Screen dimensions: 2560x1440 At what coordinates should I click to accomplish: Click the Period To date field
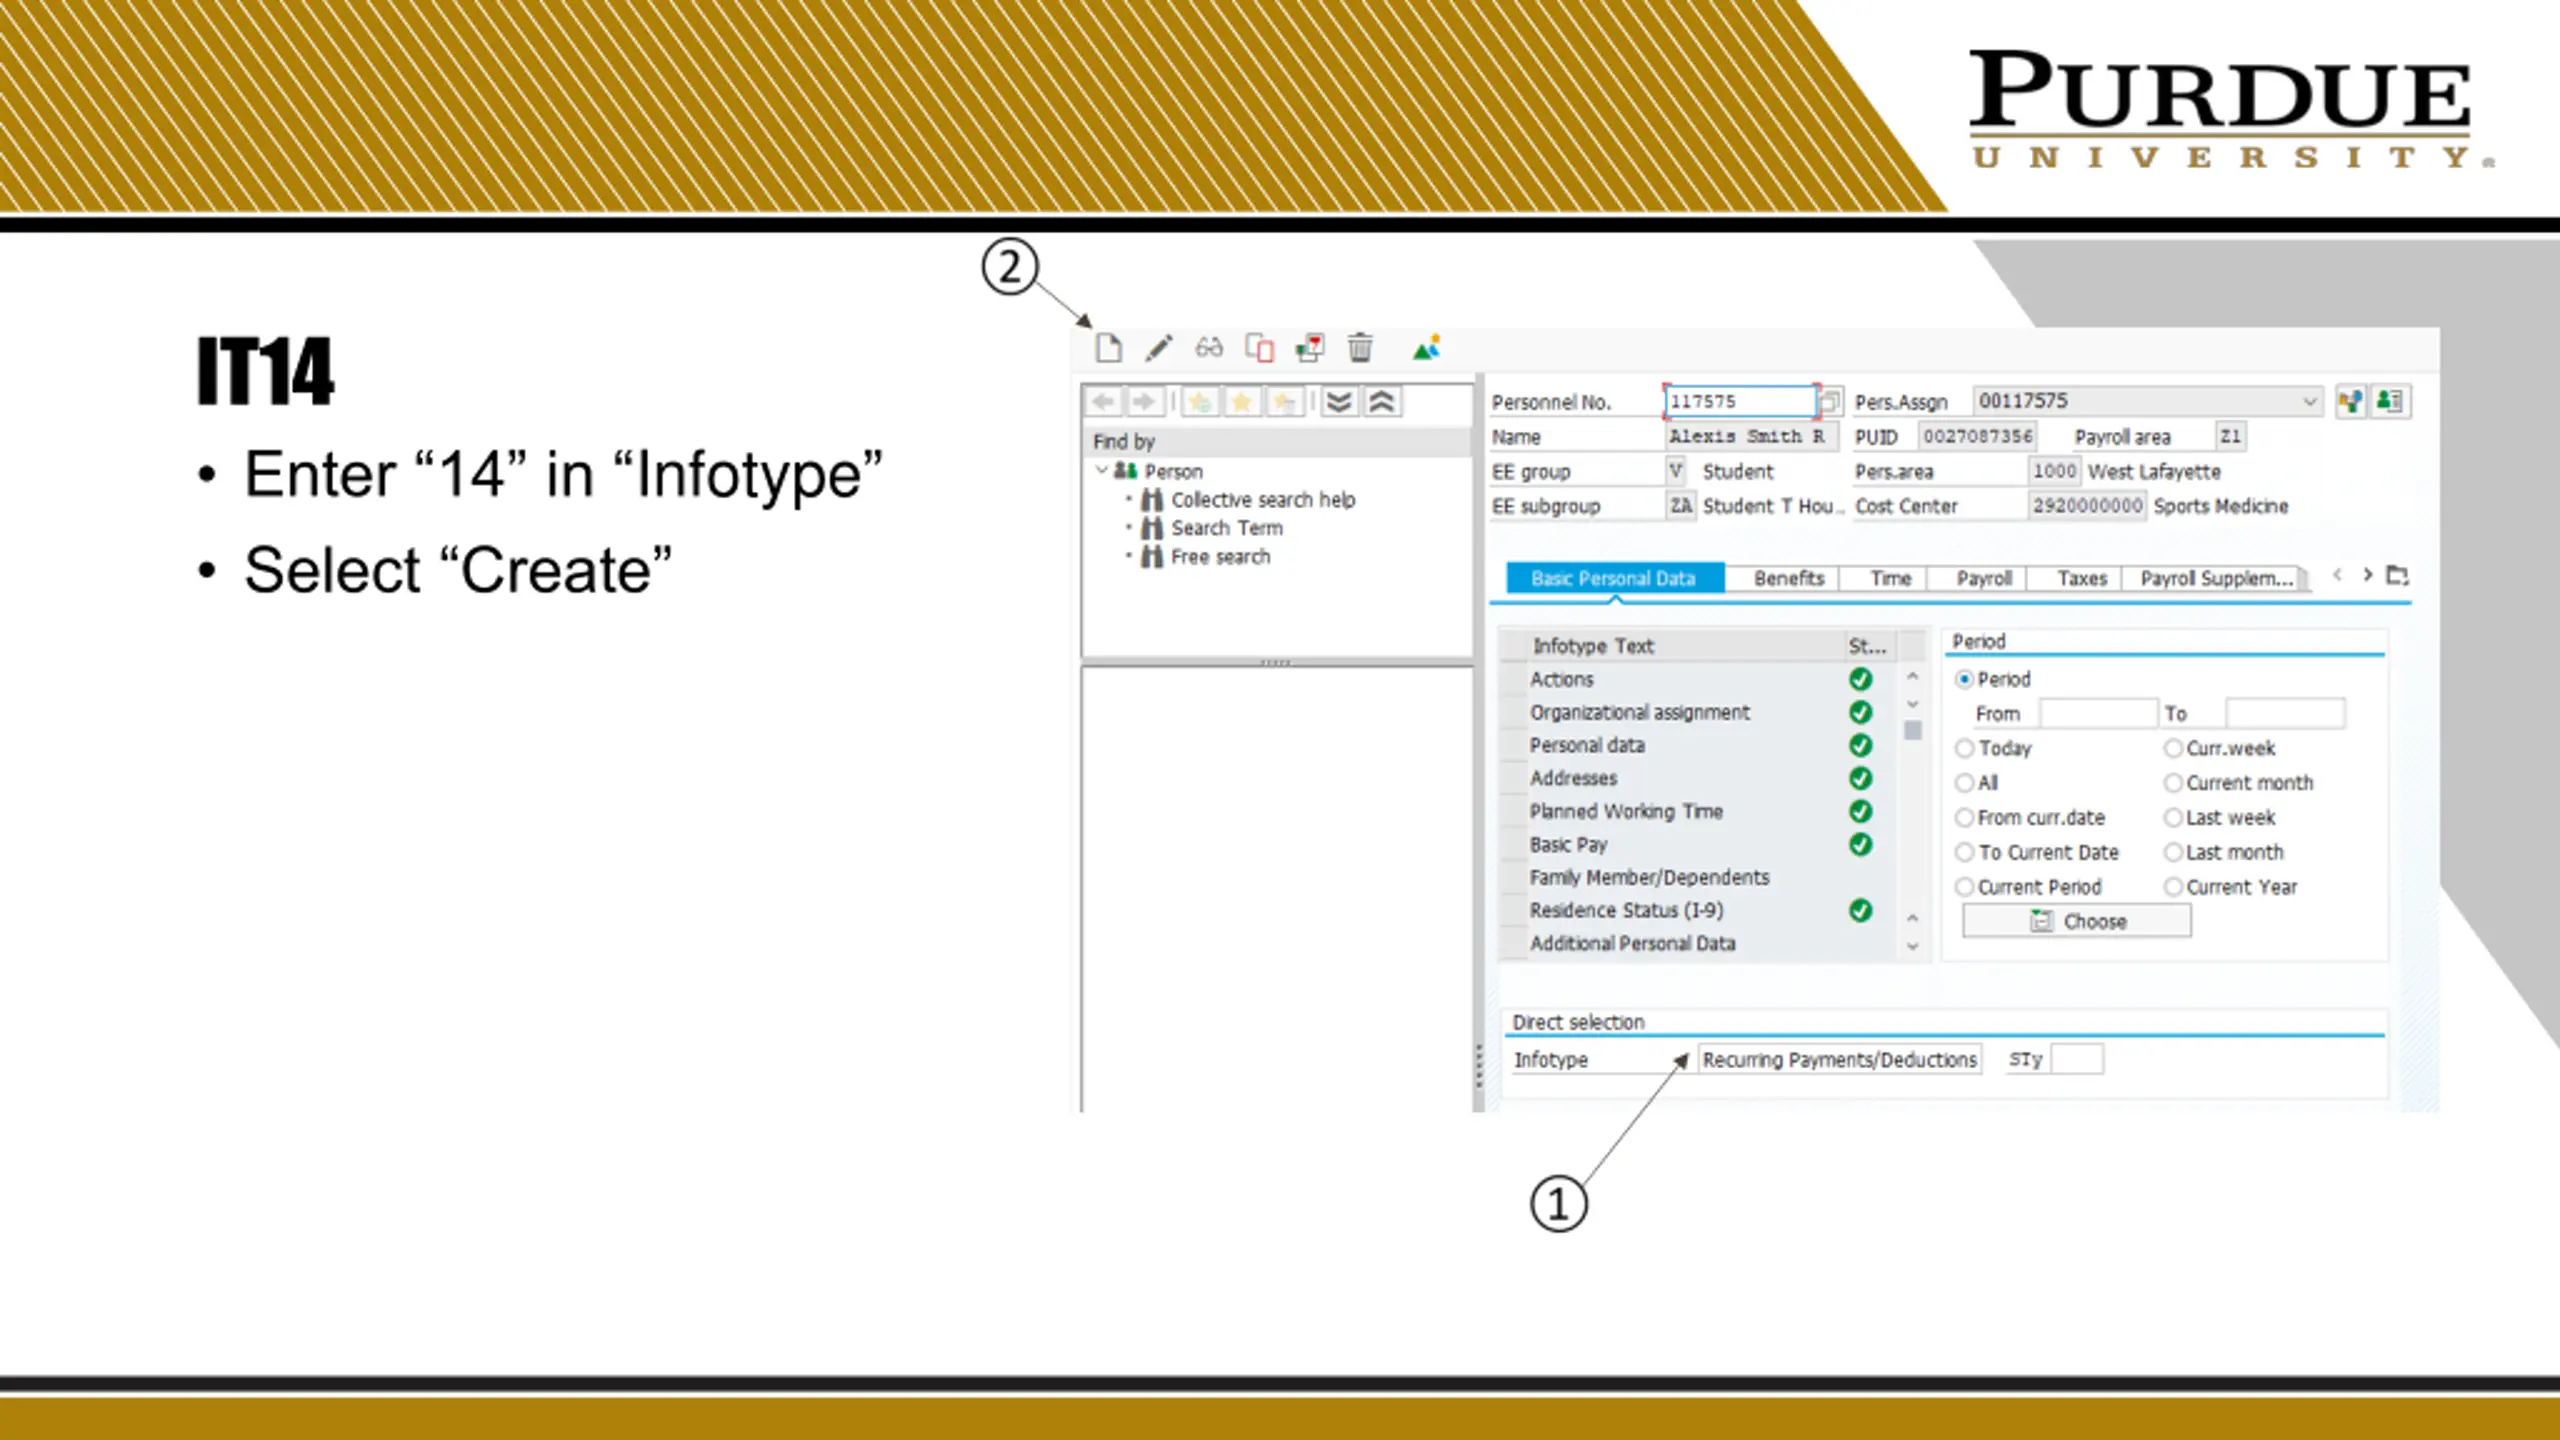(x=2284, y=714)
